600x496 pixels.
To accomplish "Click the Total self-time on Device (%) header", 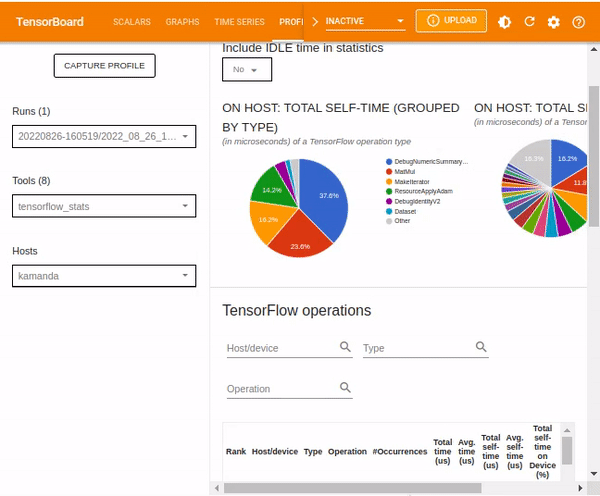I will click(543, 452).
